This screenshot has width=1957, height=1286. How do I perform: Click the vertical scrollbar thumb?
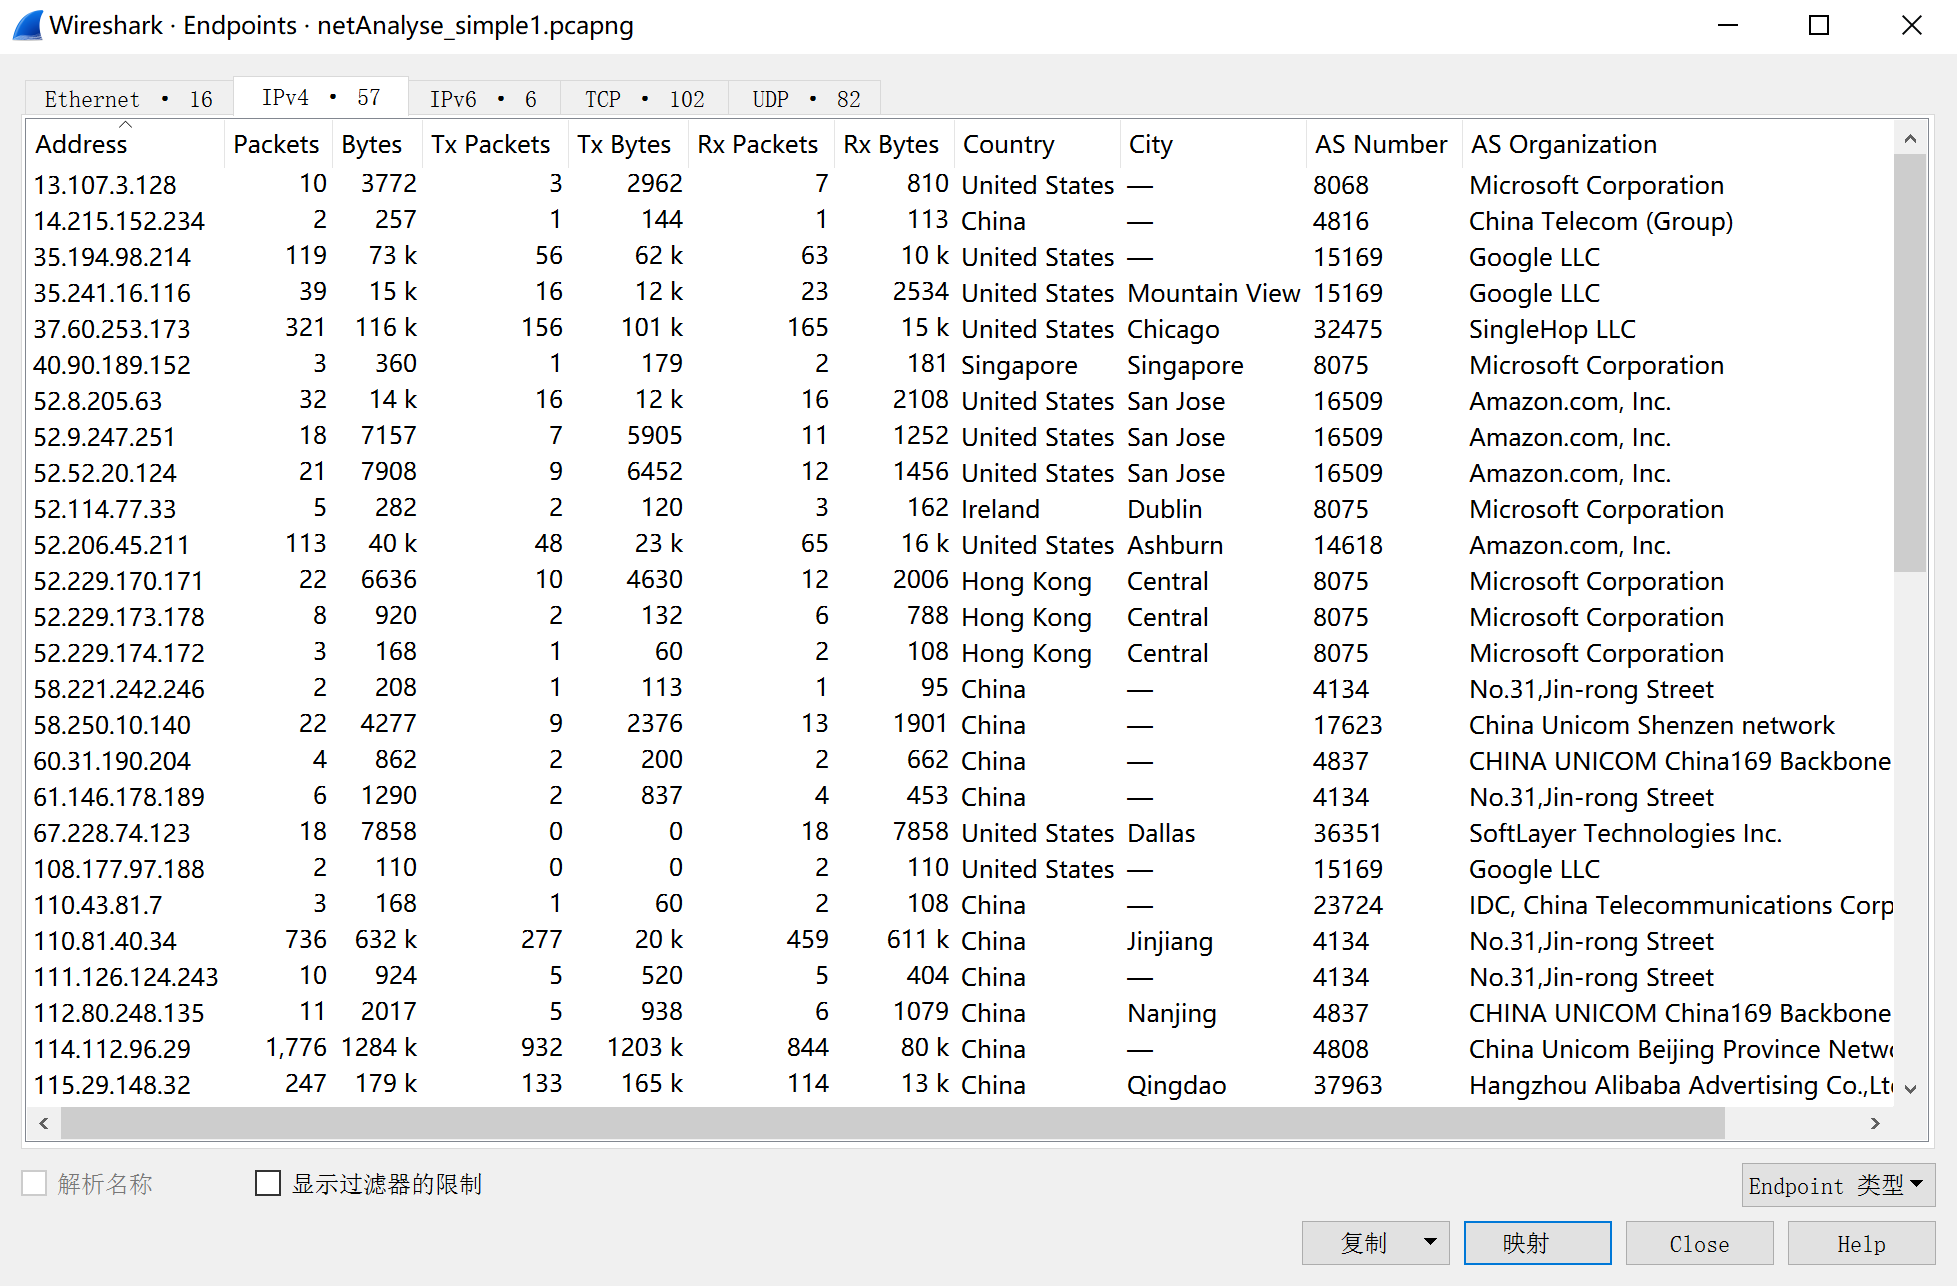click(x=1910, y=362)
